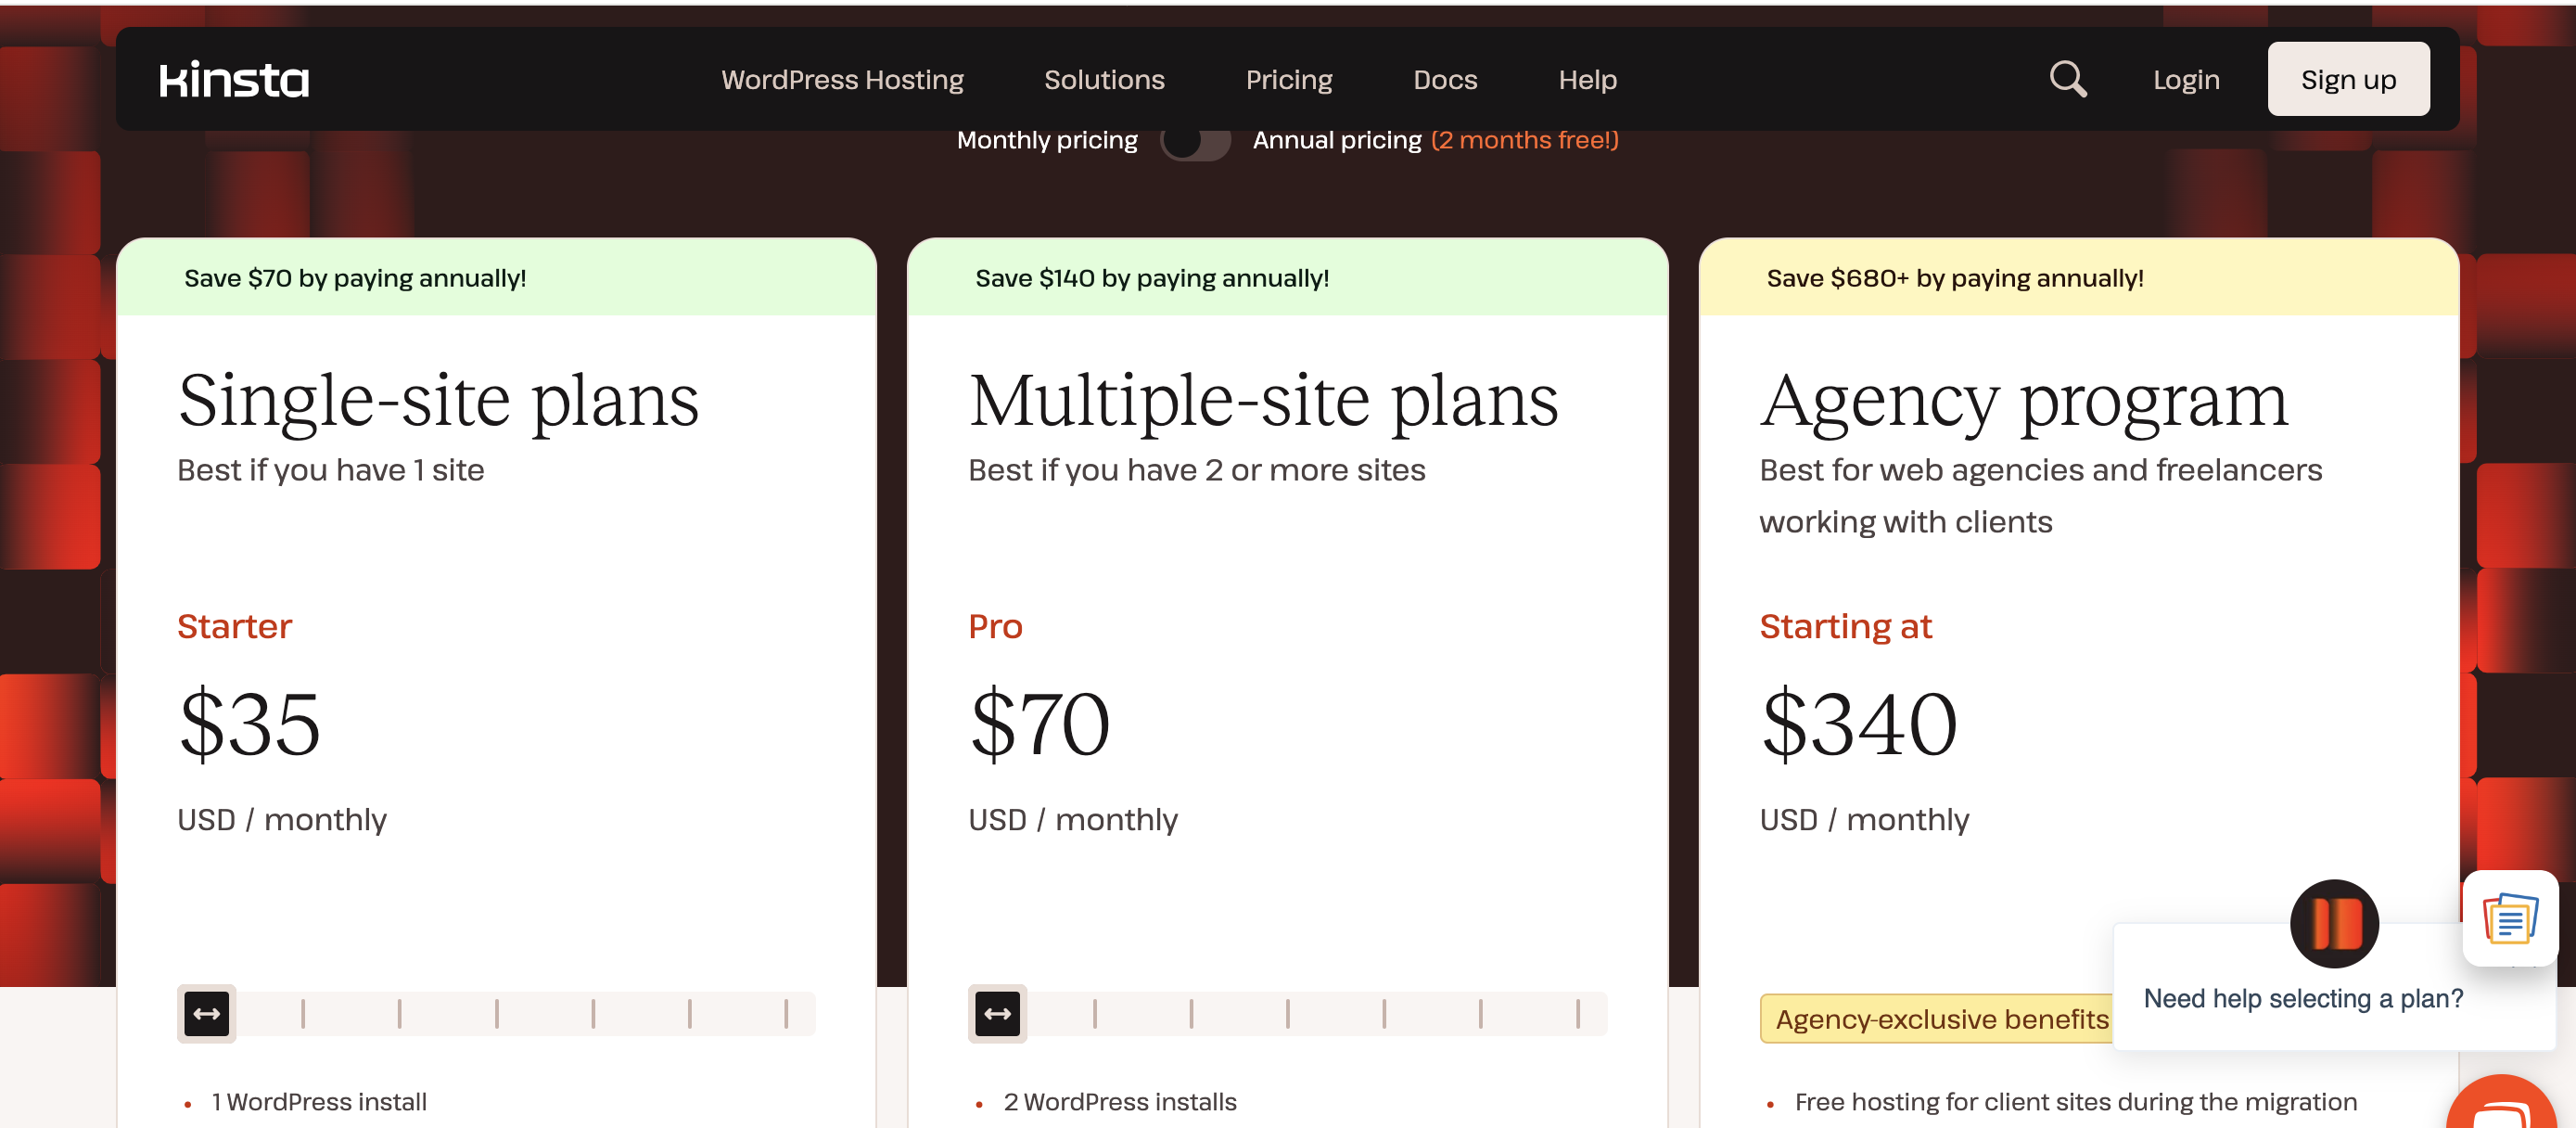Viewport: 2576px width, 1128px height.
Task: Open the Help nav item
Action: click(1587, 80)
